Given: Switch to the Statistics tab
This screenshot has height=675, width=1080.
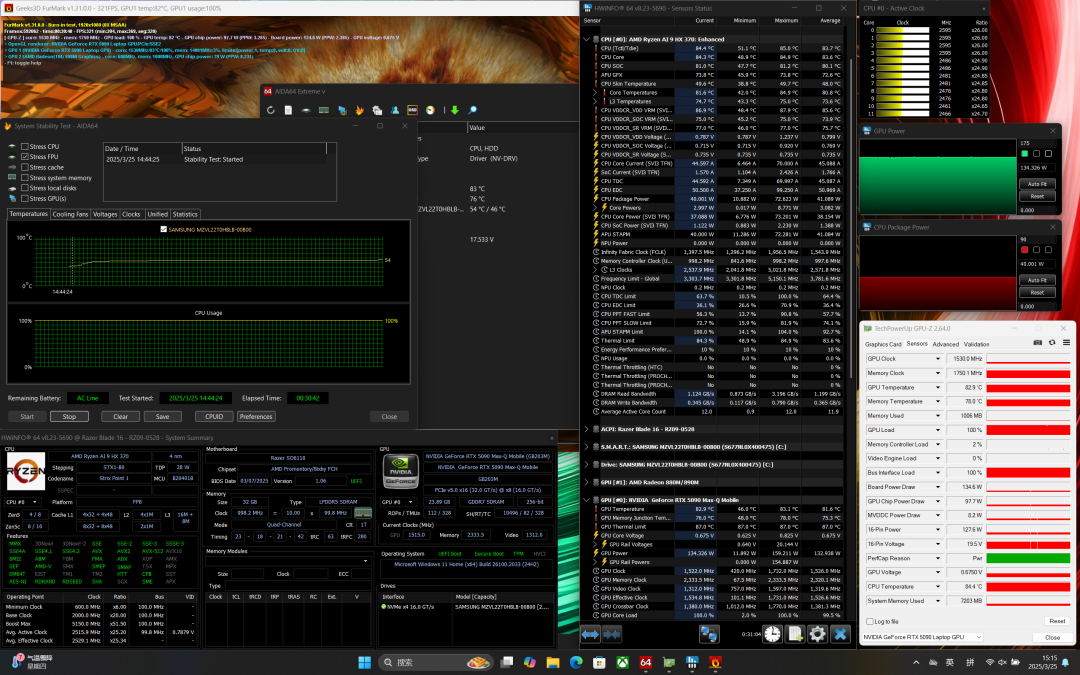Looking at the screenshot, I should [185, 214].
